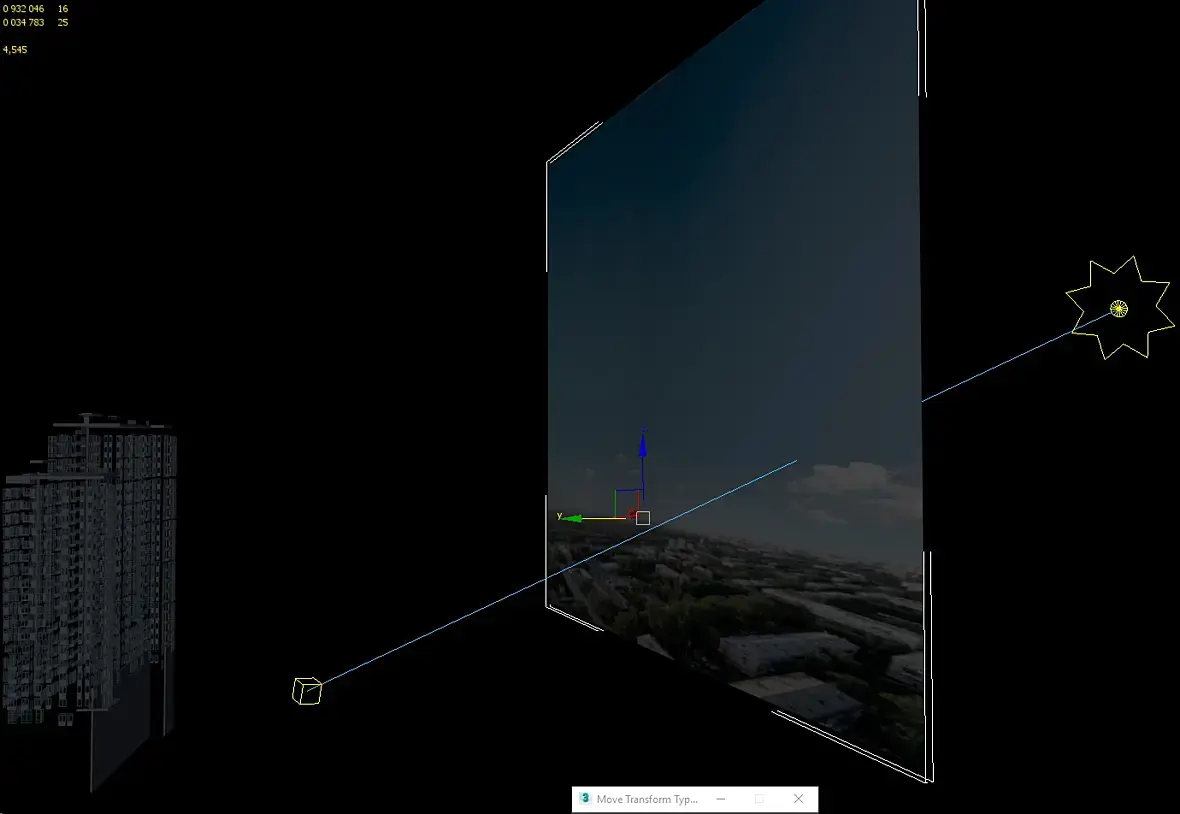Select the star-shaped sun light object
Image resolution: width=1180 pixels, height=814 pixels.
pyautogui.click(x=1120, y=308)
